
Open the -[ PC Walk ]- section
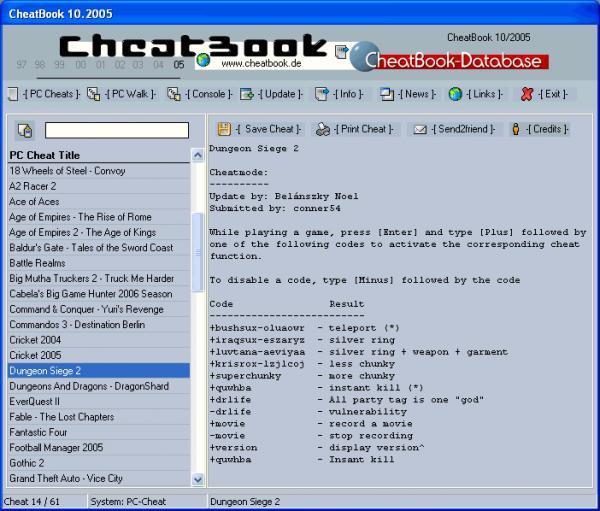(130, 94)
